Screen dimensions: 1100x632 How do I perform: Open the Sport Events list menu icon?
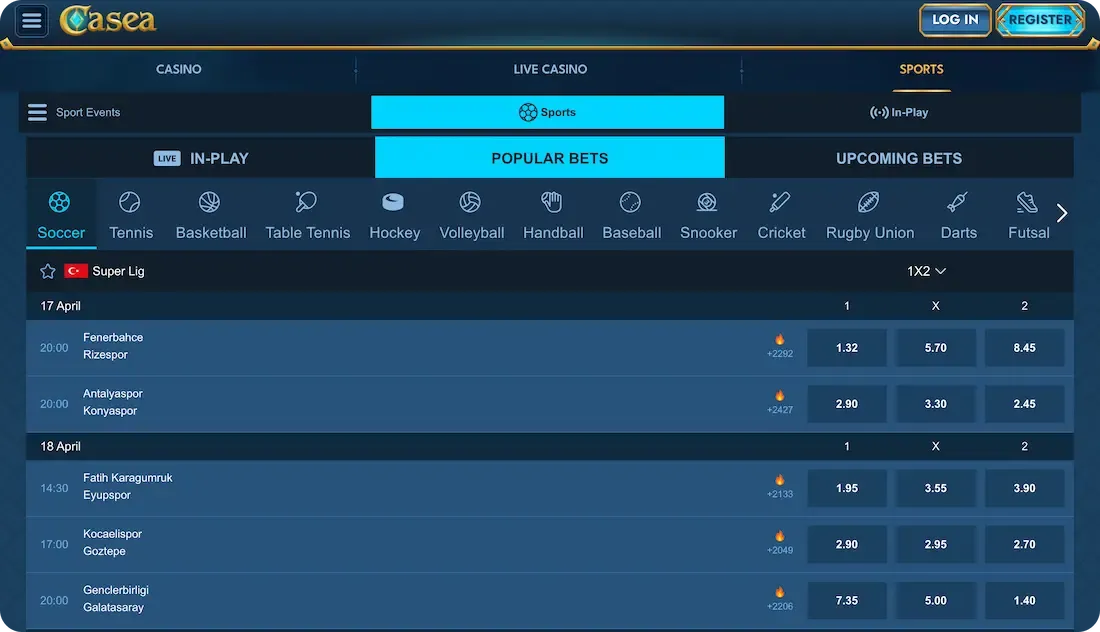coord(37,112)
